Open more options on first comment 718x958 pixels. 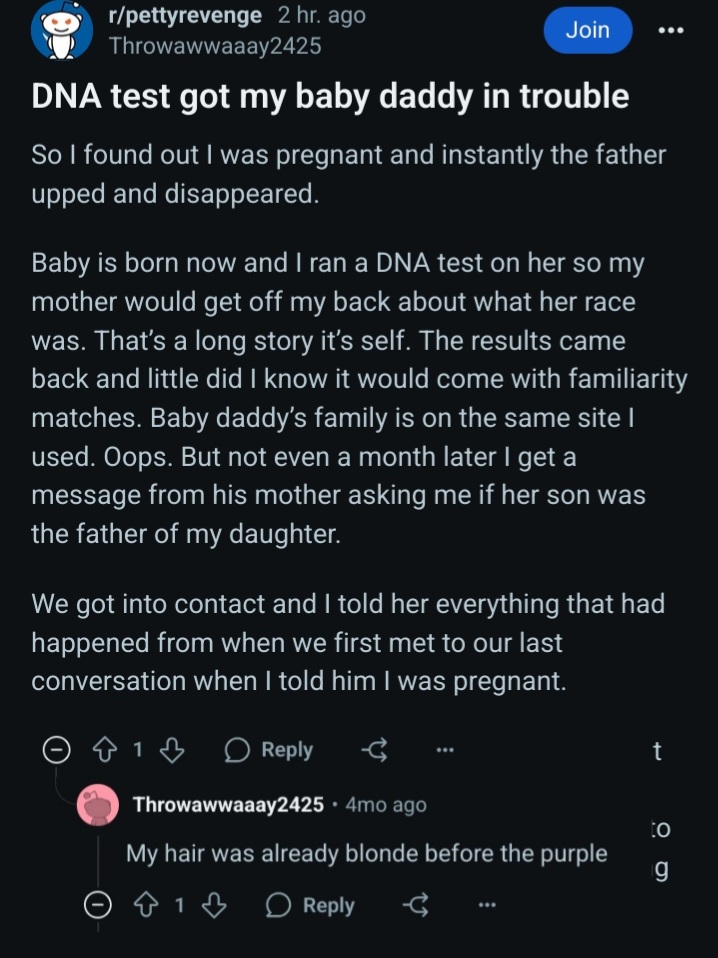(x=445, y=750)
